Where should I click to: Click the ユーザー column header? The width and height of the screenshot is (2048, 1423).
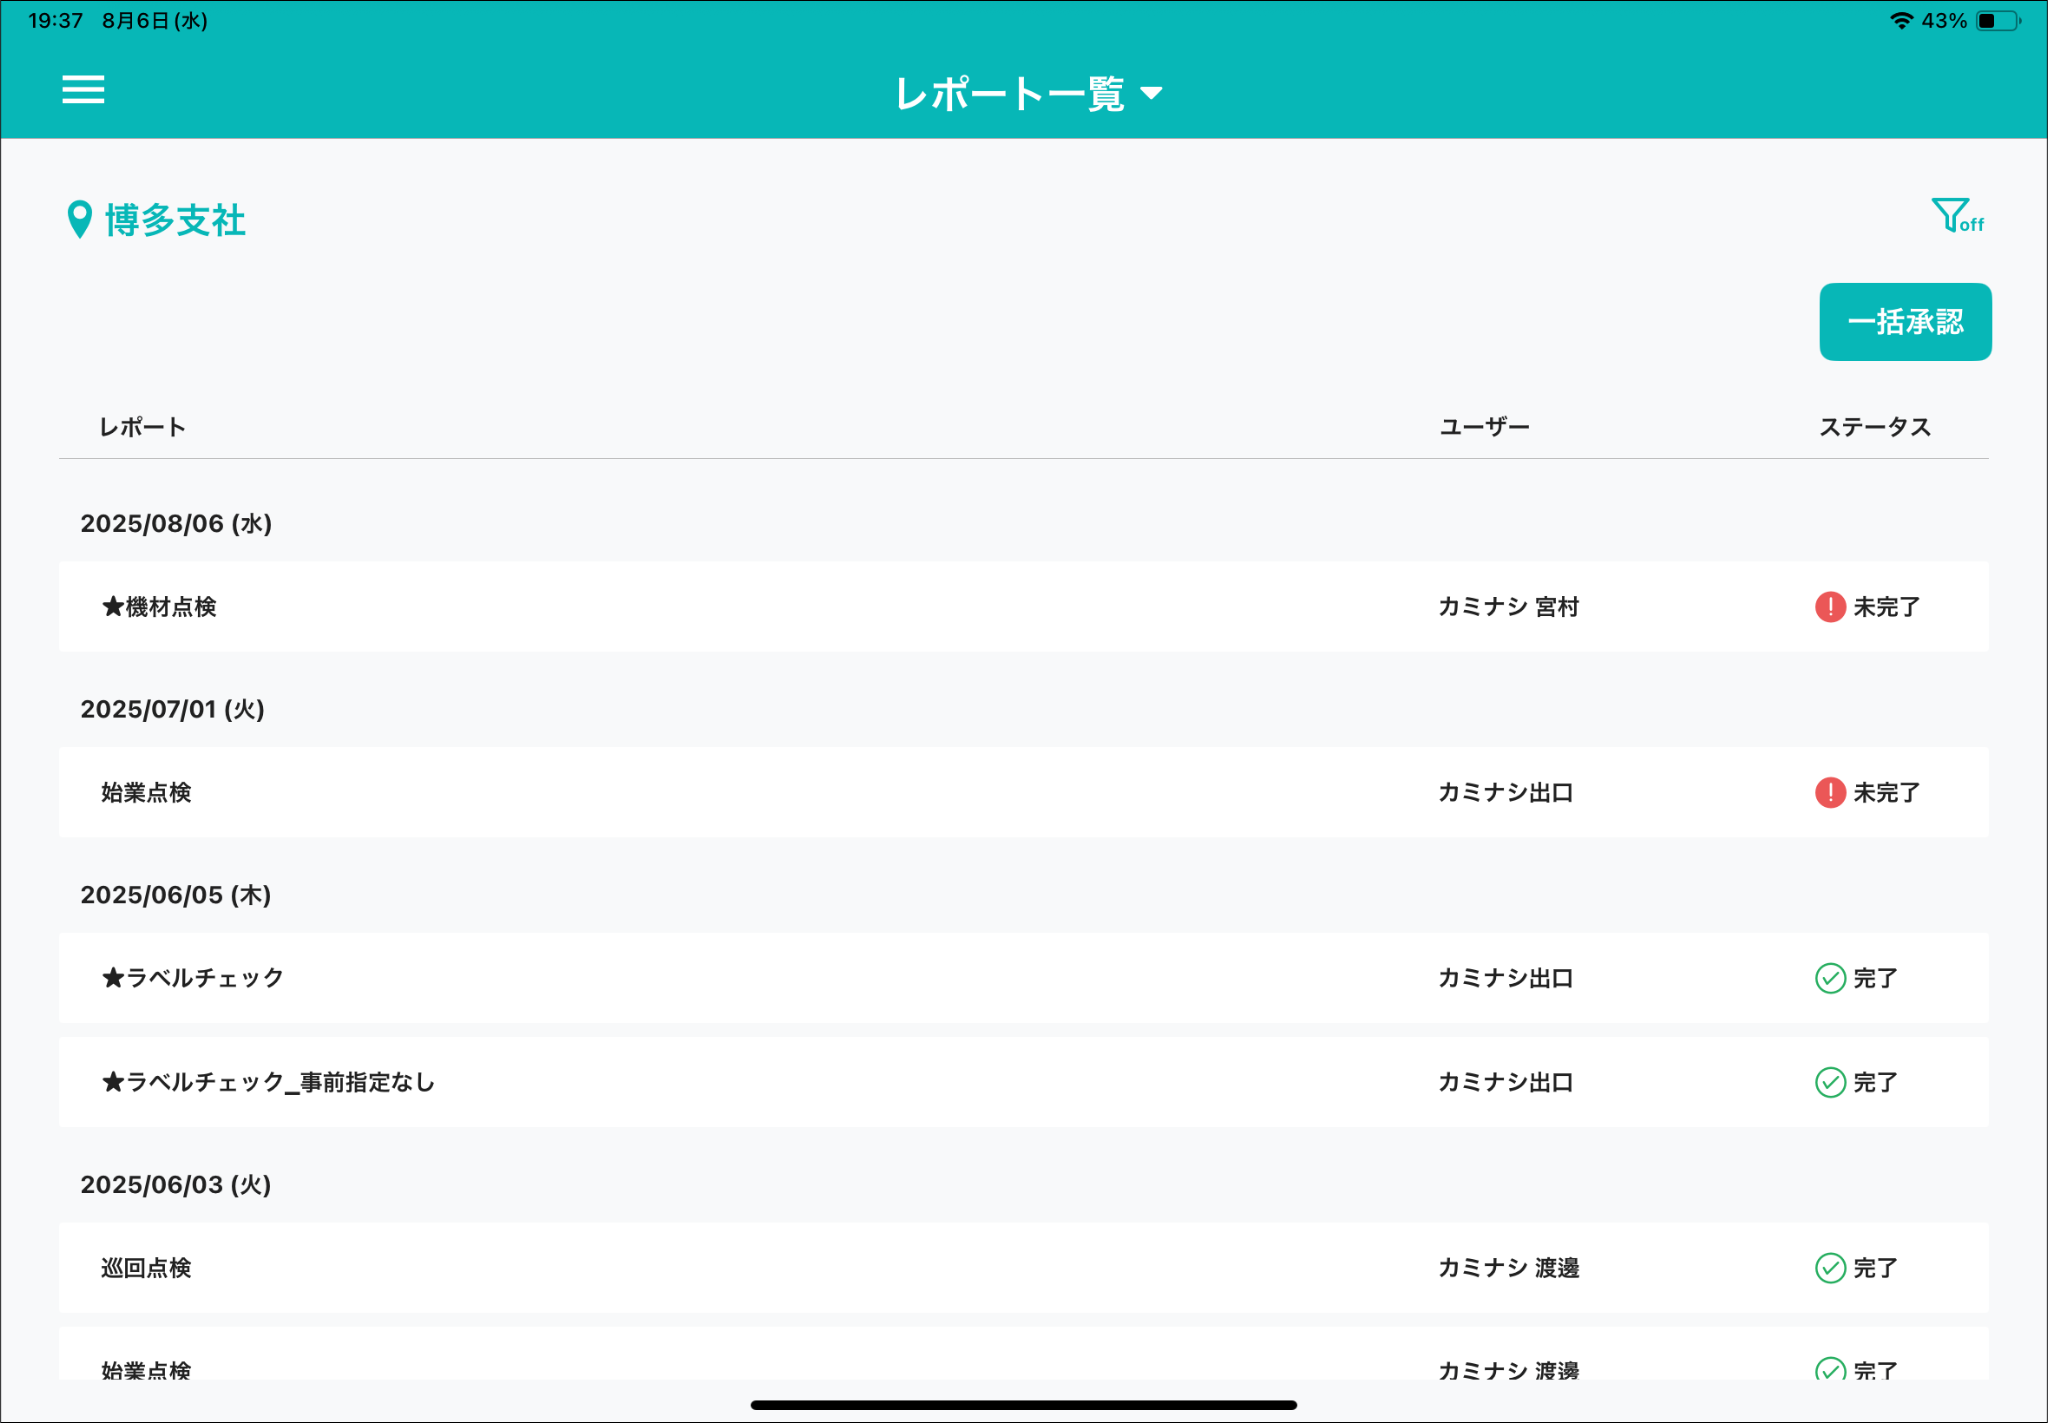1484,427
